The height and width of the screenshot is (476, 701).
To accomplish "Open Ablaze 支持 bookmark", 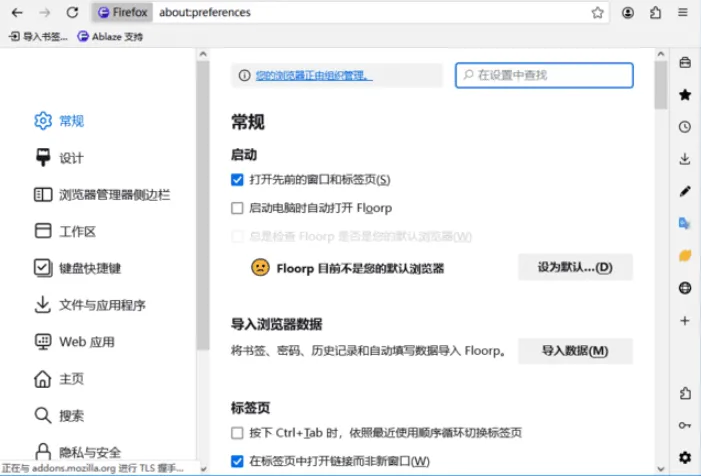I will (110, 36).
